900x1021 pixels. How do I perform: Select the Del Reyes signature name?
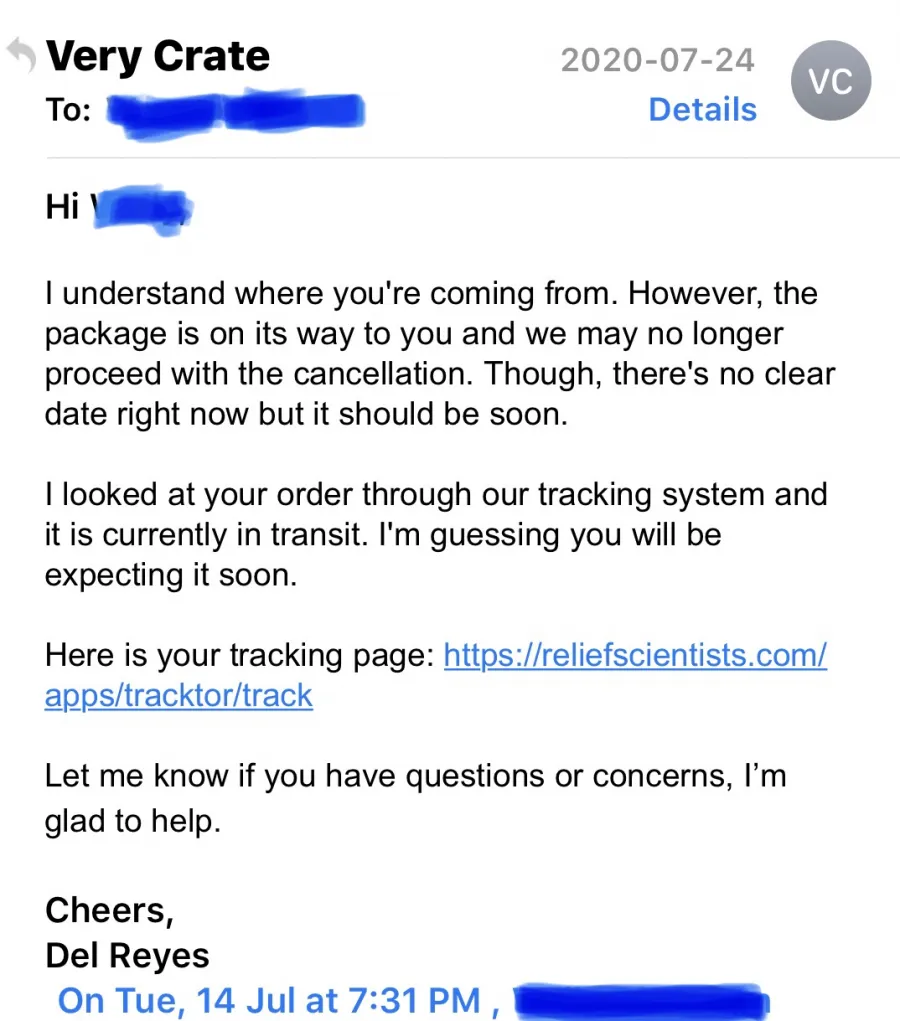pyautogui.click(x=127, y=956)
